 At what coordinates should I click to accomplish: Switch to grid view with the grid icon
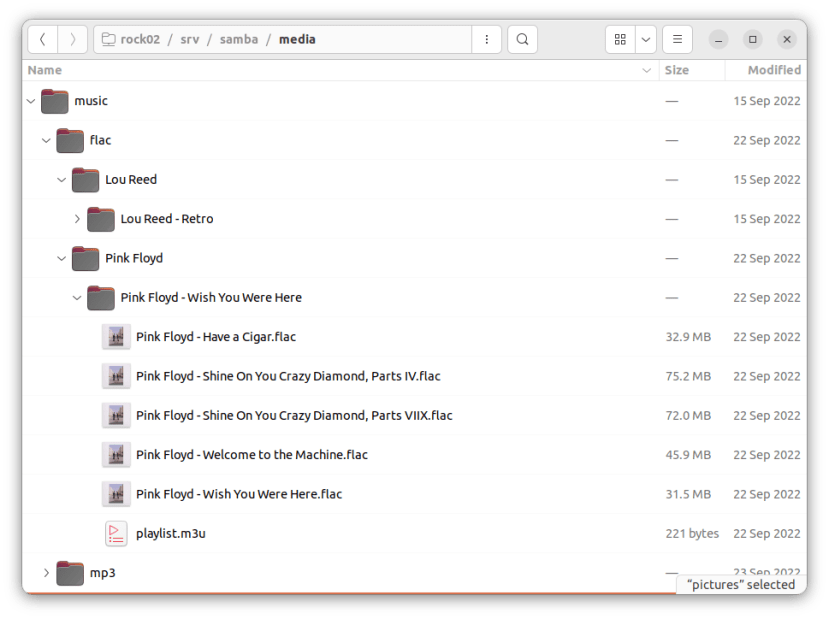620,39
